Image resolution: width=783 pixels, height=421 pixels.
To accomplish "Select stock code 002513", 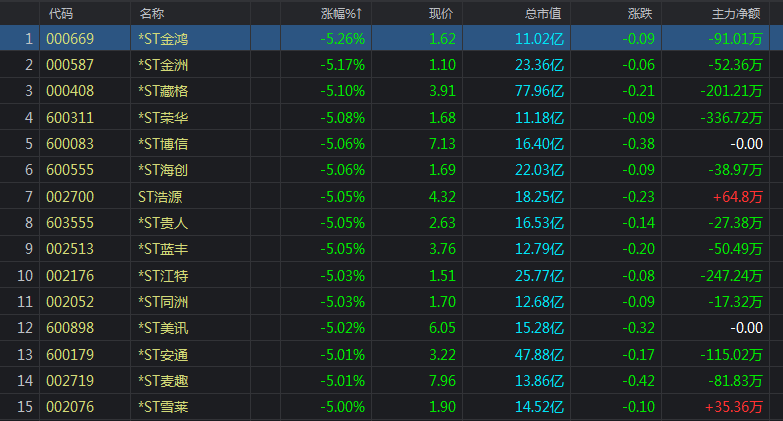I will pos(70,249).
